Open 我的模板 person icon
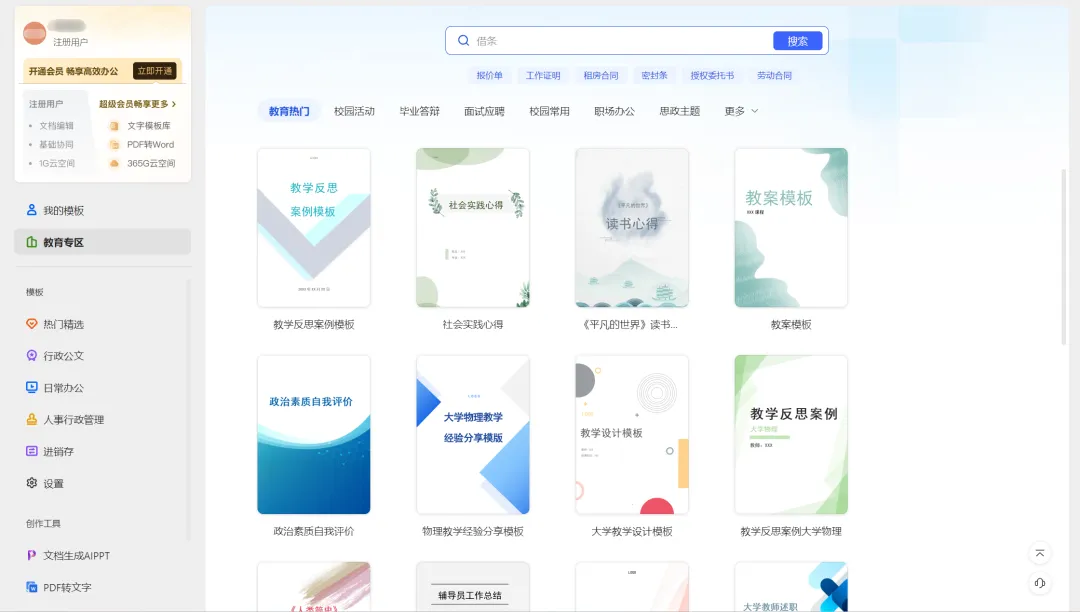This screenshot has width=1080, height=612. (32, 210)
